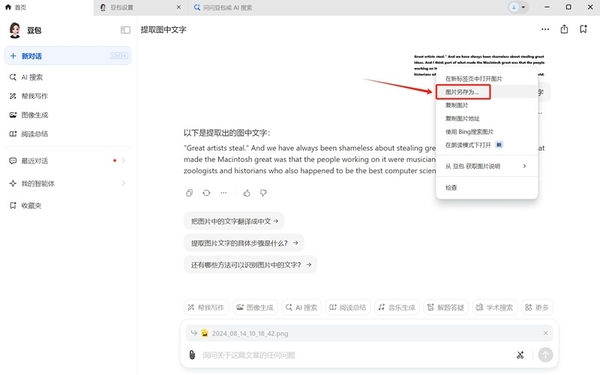
Task: Click the scissors icon in the input box
Action: (x=520, y=355)
